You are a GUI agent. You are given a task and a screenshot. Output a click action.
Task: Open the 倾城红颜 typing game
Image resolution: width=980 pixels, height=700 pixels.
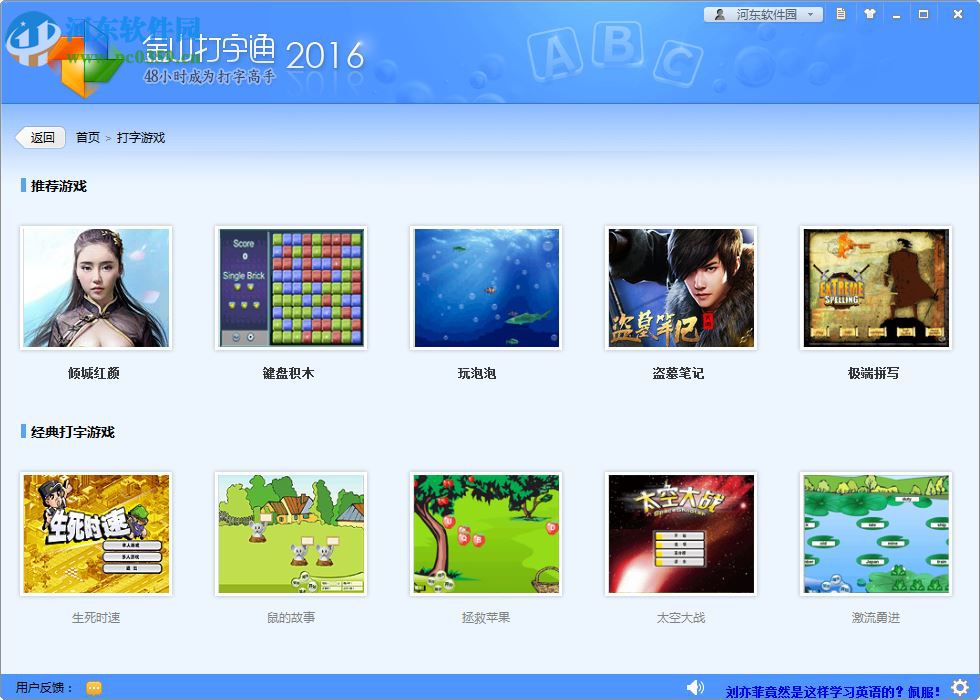(95, 287)
